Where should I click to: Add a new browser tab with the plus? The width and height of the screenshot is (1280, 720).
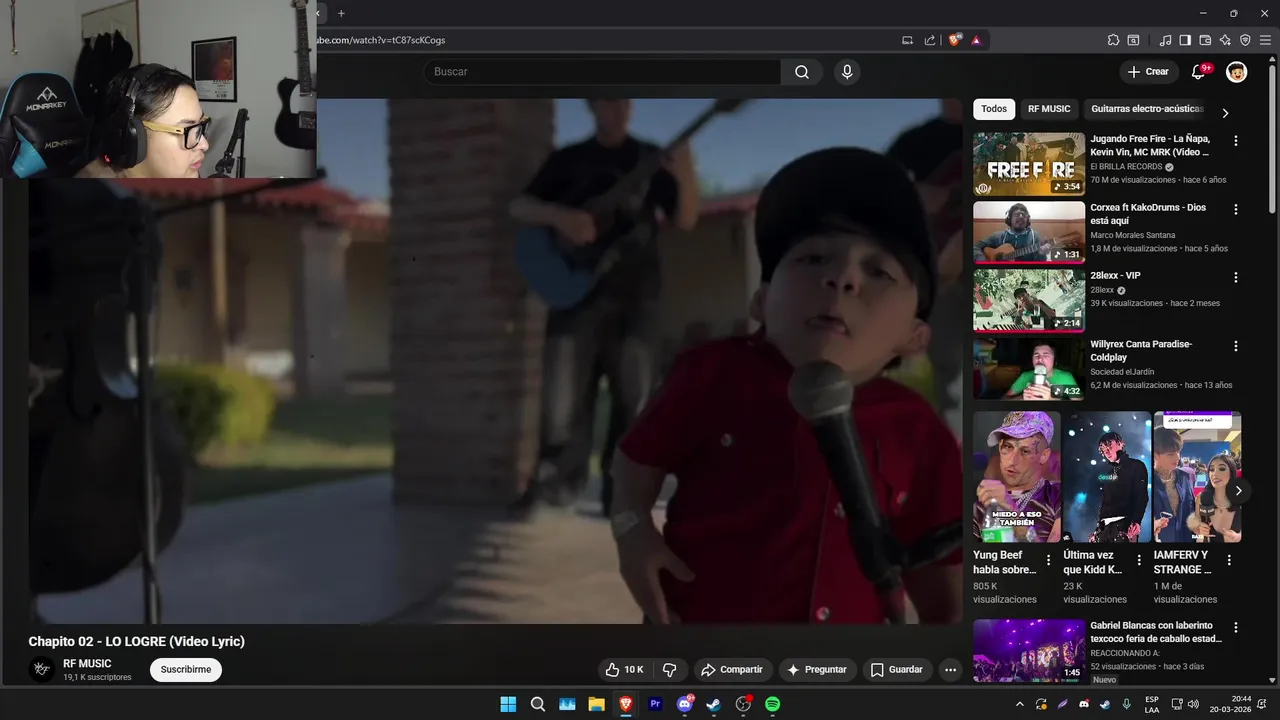(341, 13)
